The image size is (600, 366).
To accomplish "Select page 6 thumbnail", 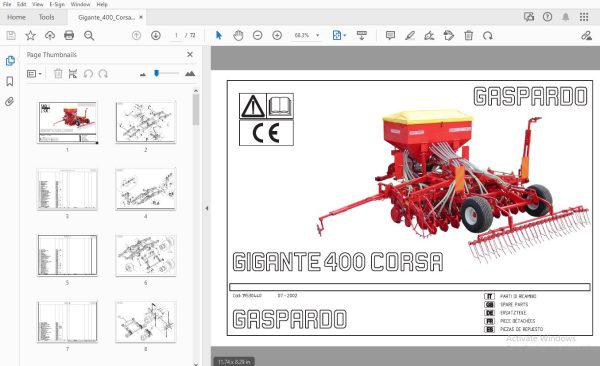I will 146,255.
